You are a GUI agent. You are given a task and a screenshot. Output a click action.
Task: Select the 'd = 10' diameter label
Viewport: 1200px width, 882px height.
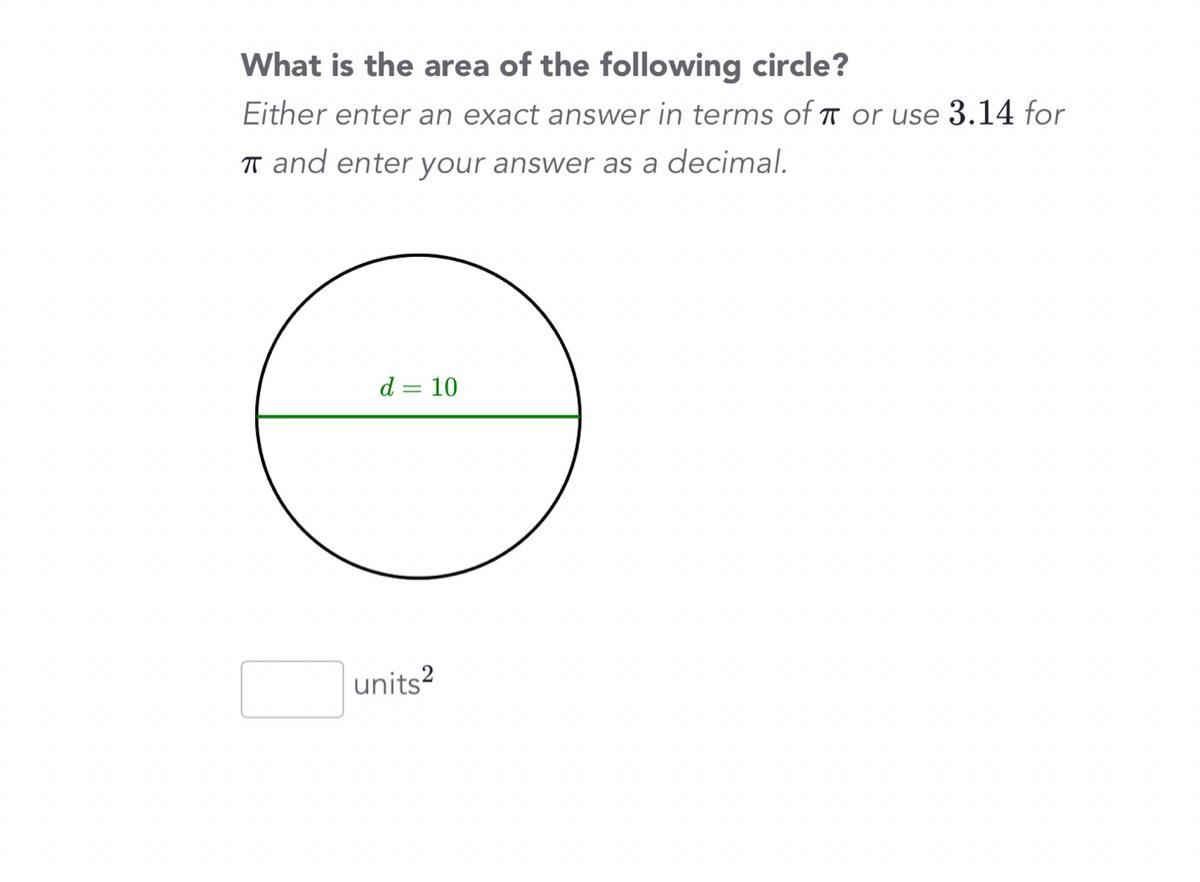418,387
